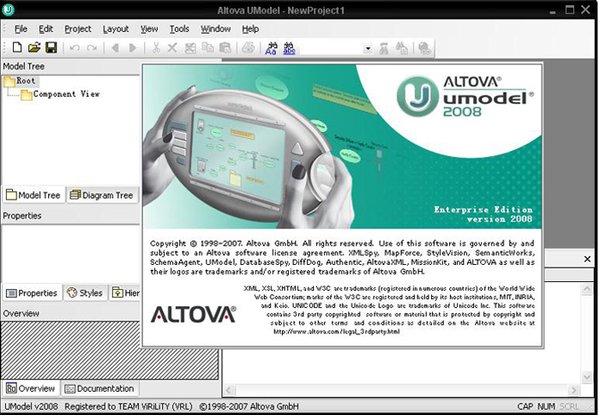
Task: Click the New file toolbar icon
Action: (x=17, y=48)
